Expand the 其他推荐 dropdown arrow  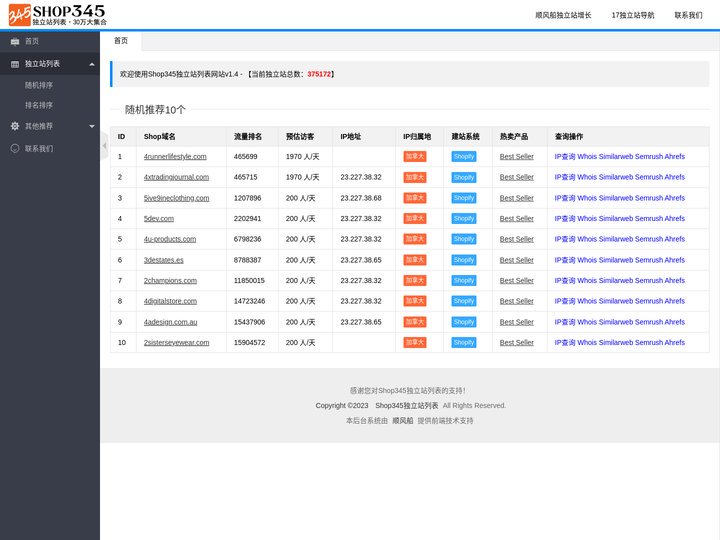click(92, 126)
